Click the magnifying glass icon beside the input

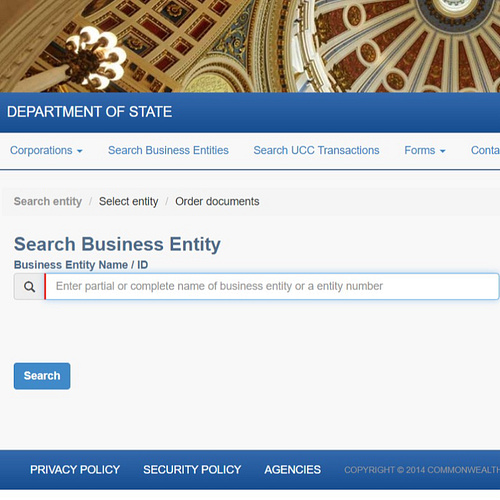tap(29, 287)
